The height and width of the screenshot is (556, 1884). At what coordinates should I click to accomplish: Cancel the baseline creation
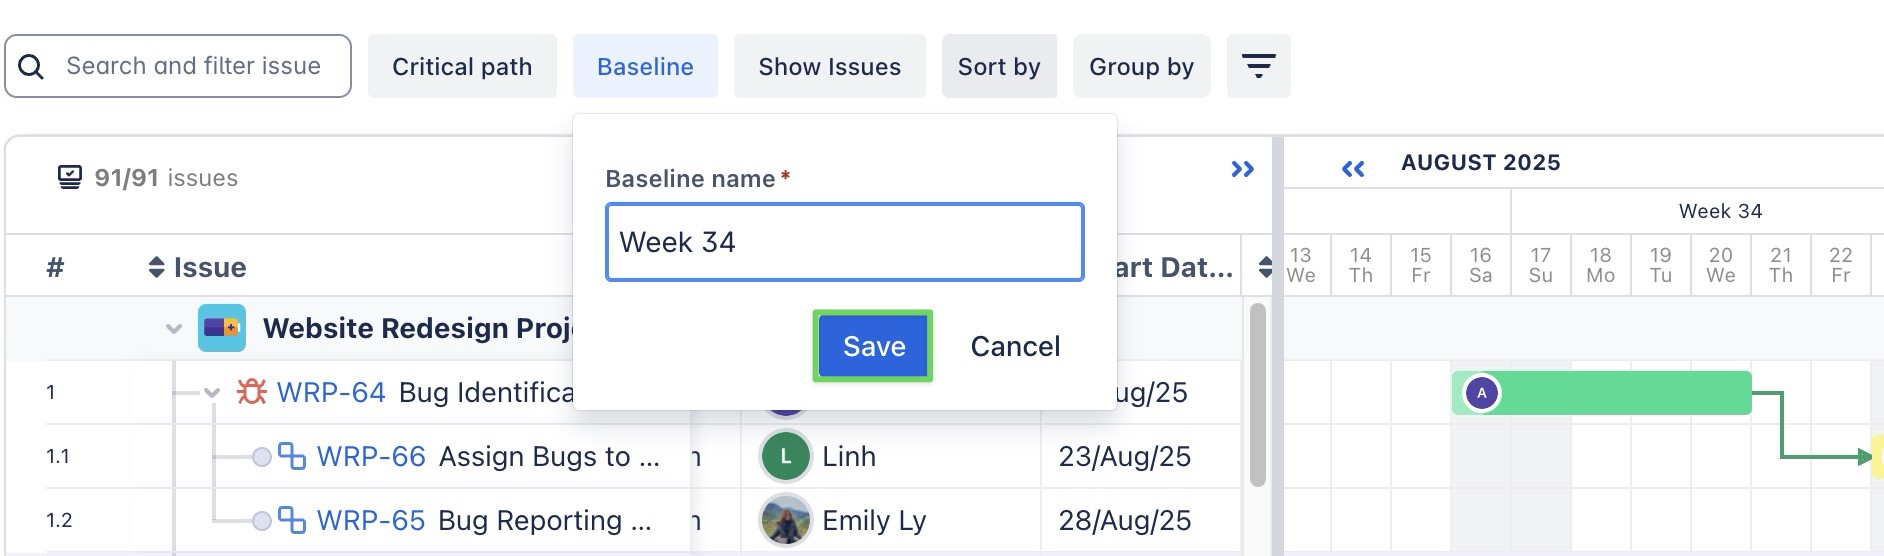(1015, 346)
